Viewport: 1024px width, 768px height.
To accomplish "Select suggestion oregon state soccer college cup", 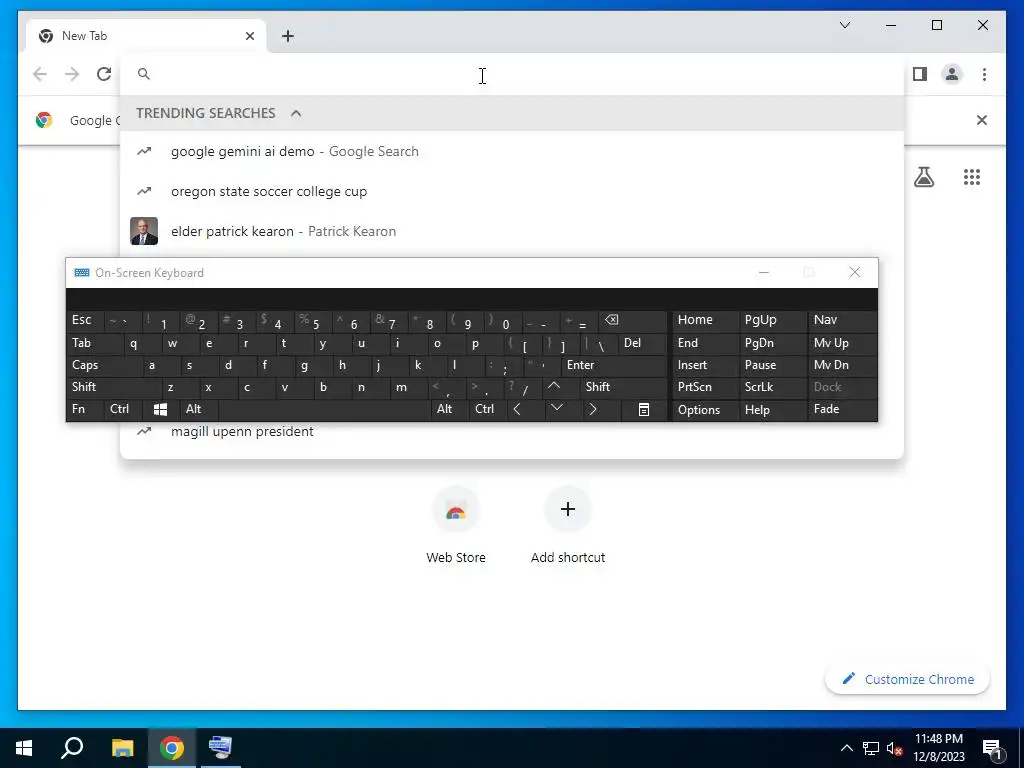I will [x=512, y=191].
